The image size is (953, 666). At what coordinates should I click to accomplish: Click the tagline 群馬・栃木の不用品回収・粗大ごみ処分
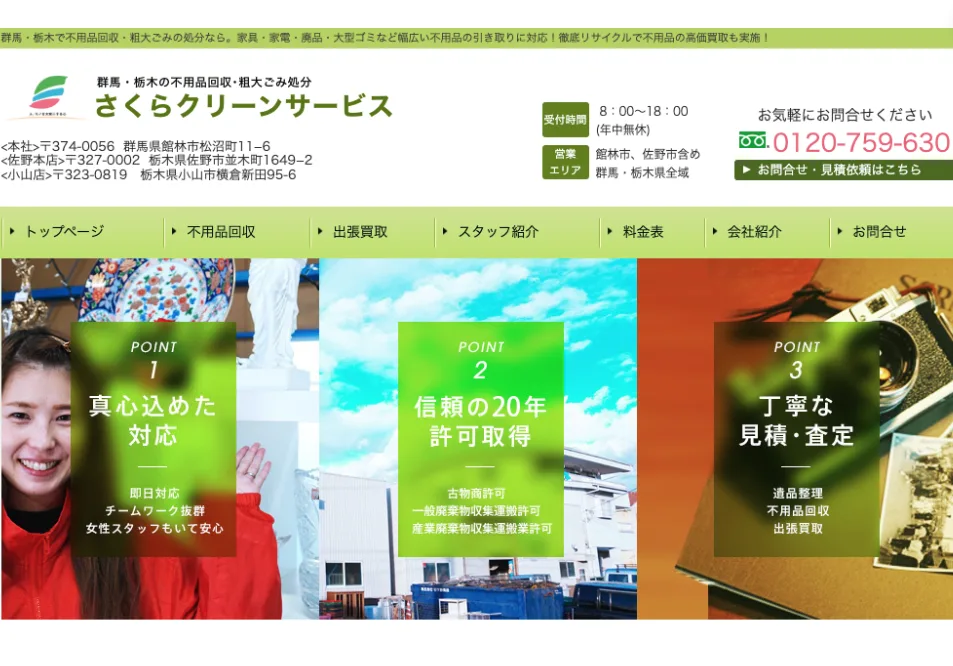(204, 82)
